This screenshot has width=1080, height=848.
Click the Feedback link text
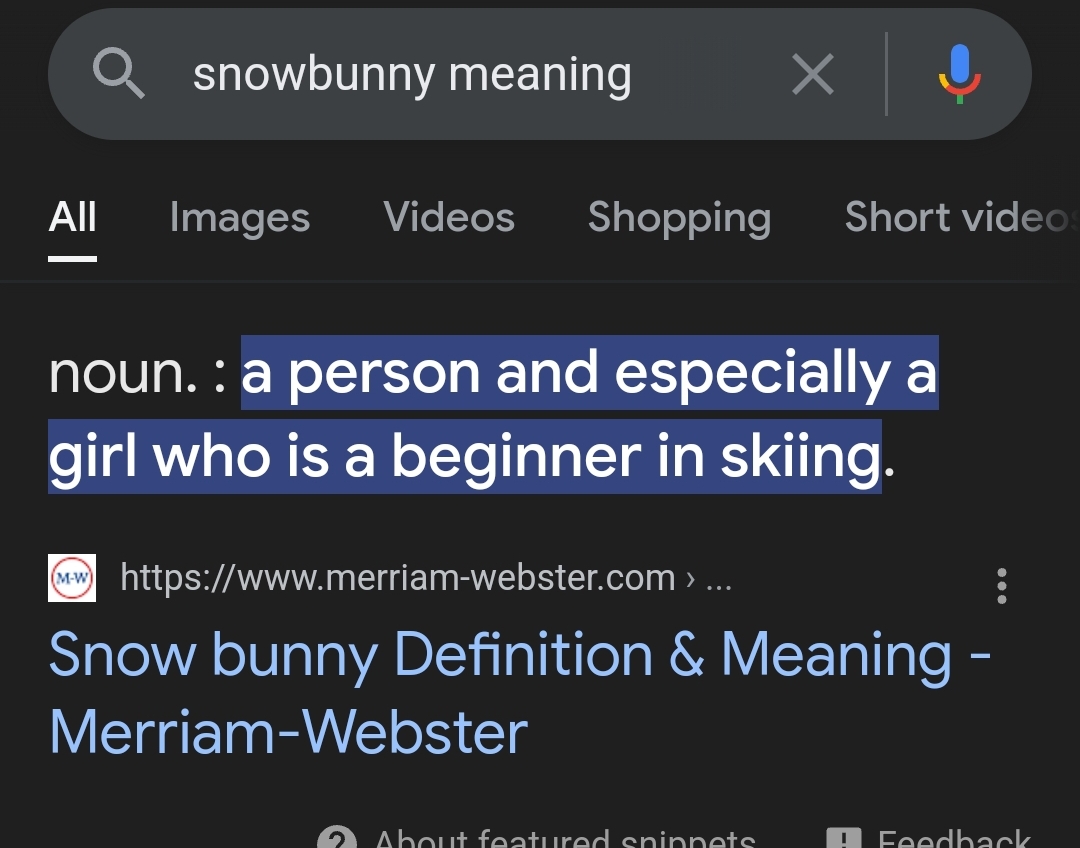[x=954, y=838]
